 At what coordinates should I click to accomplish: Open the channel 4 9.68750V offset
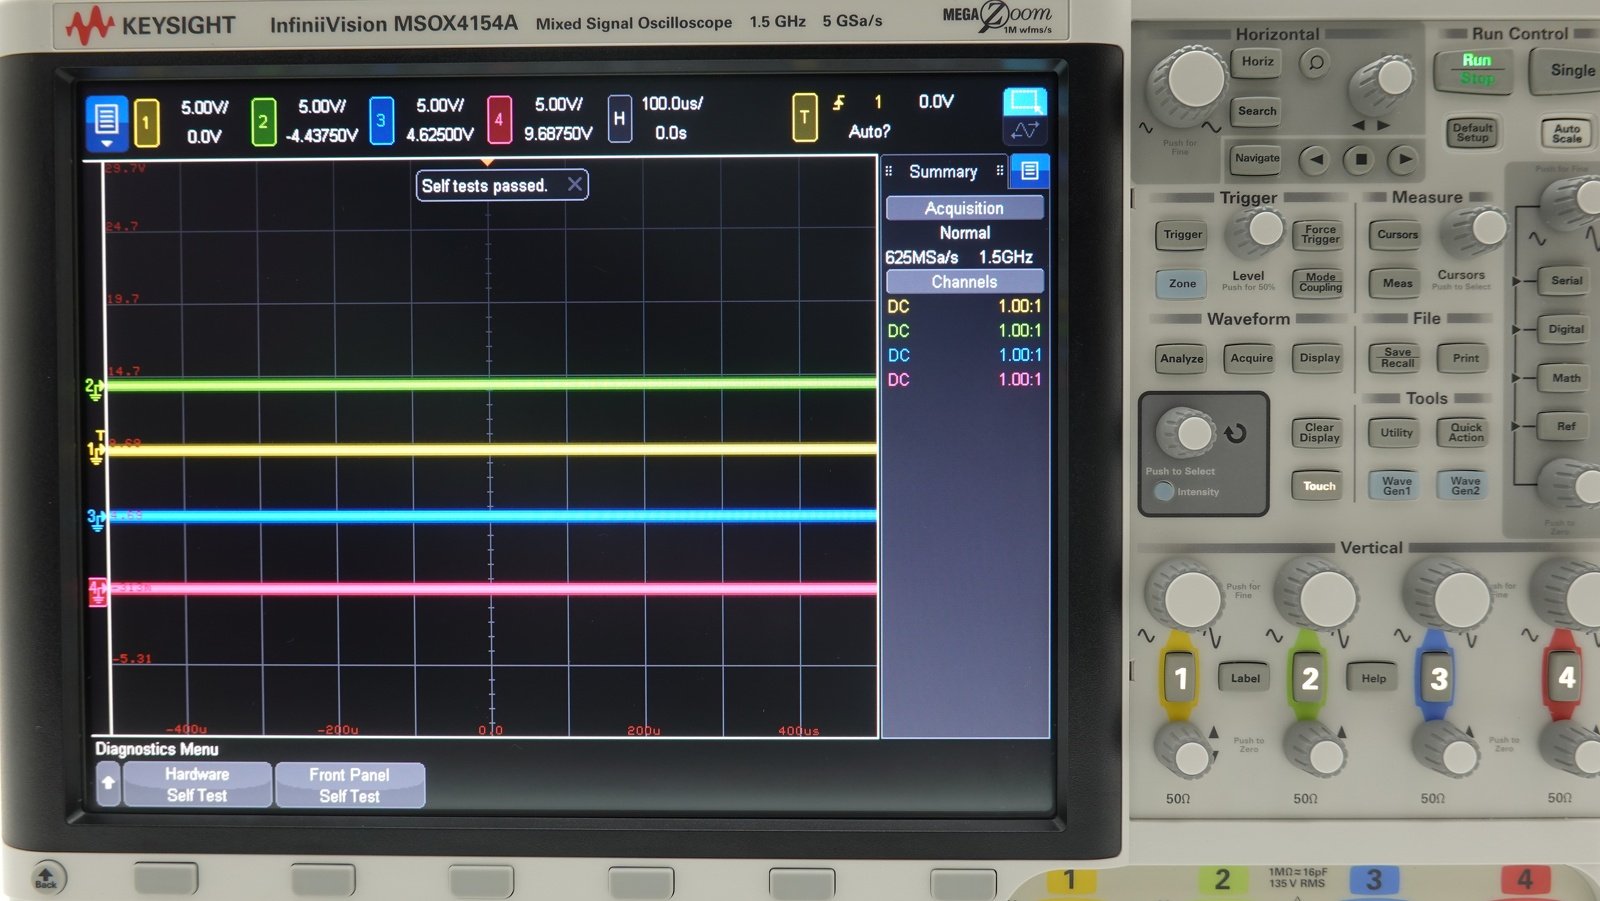(x=558, y=133)
